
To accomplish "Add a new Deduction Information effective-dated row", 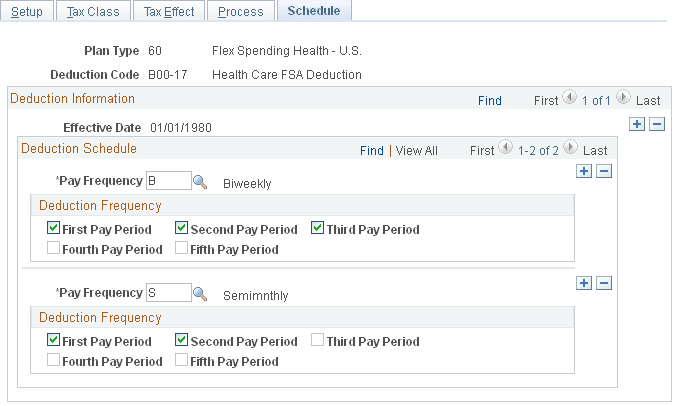I will (637, 125).
